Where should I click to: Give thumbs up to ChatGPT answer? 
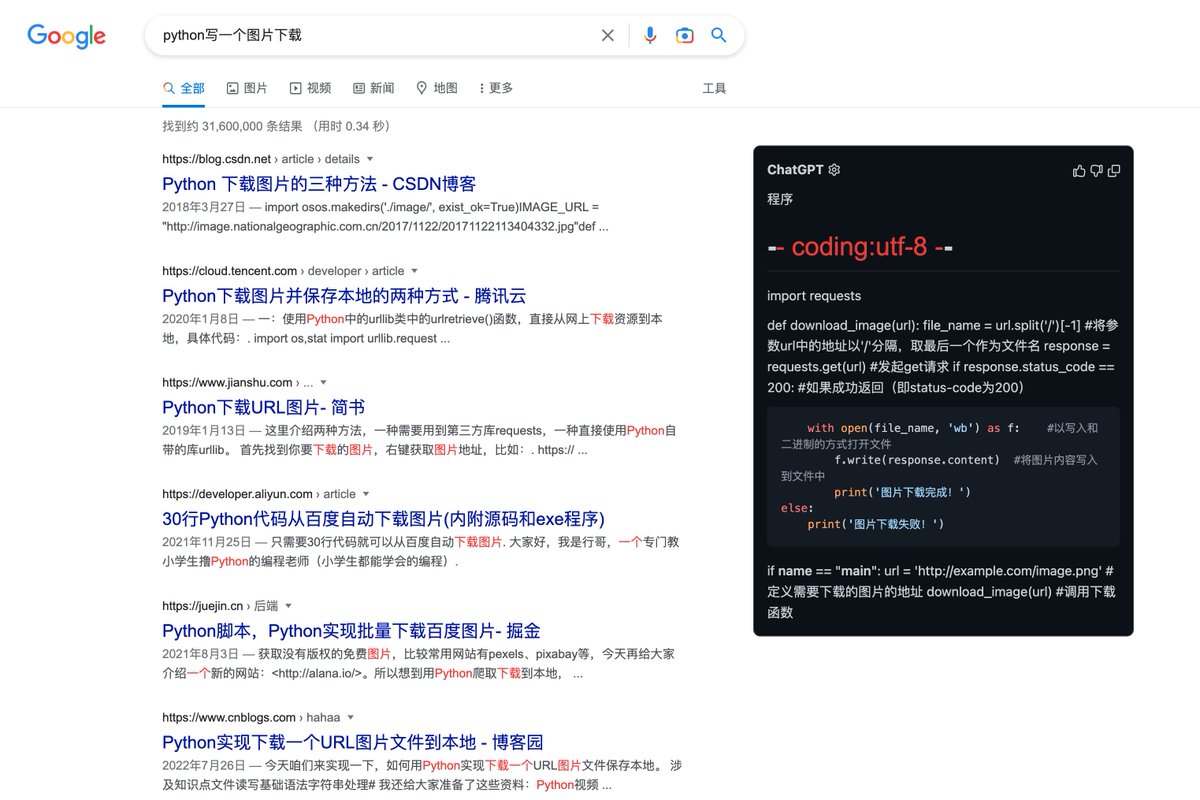[1079, 171]
